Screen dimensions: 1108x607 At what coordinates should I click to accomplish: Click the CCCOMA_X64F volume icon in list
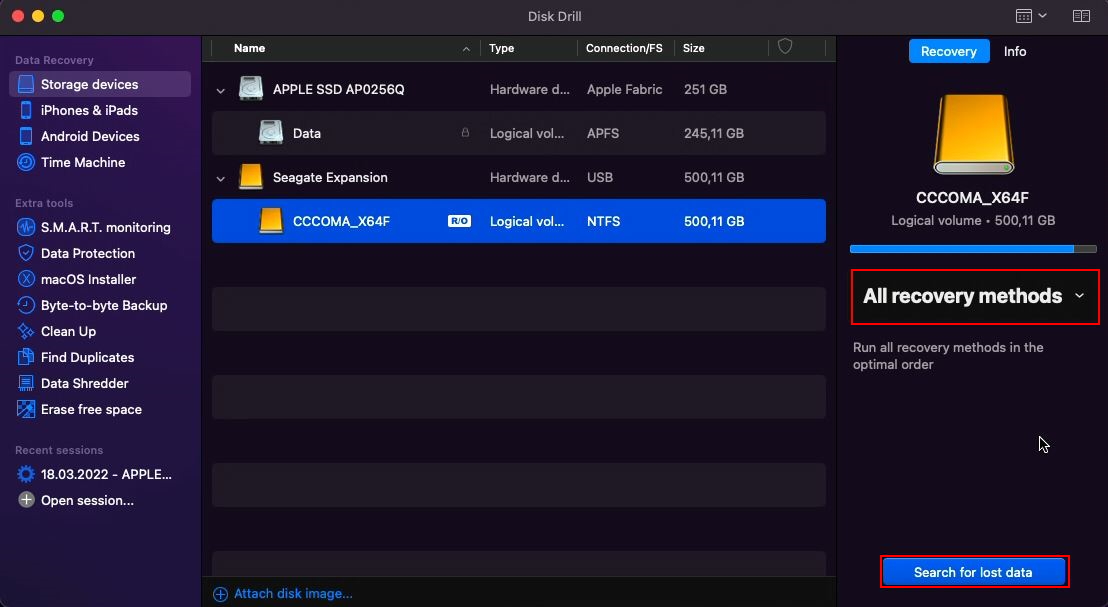pyautogui.click(x=271, y=221)
